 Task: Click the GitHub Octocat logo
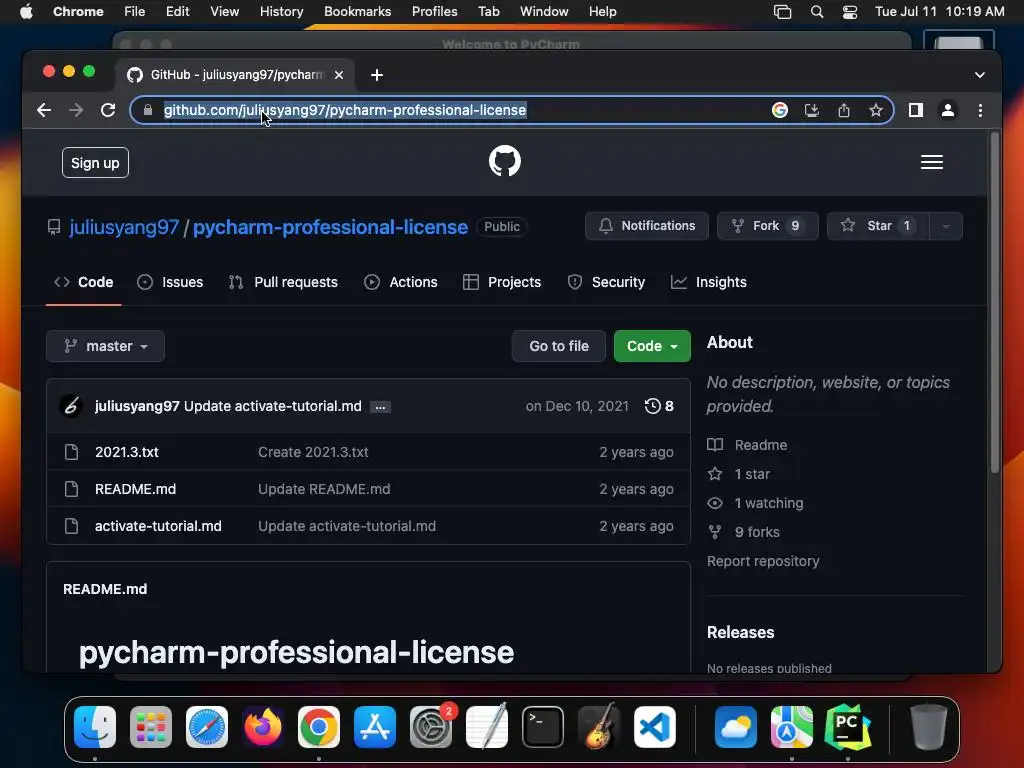click(505, 161)
